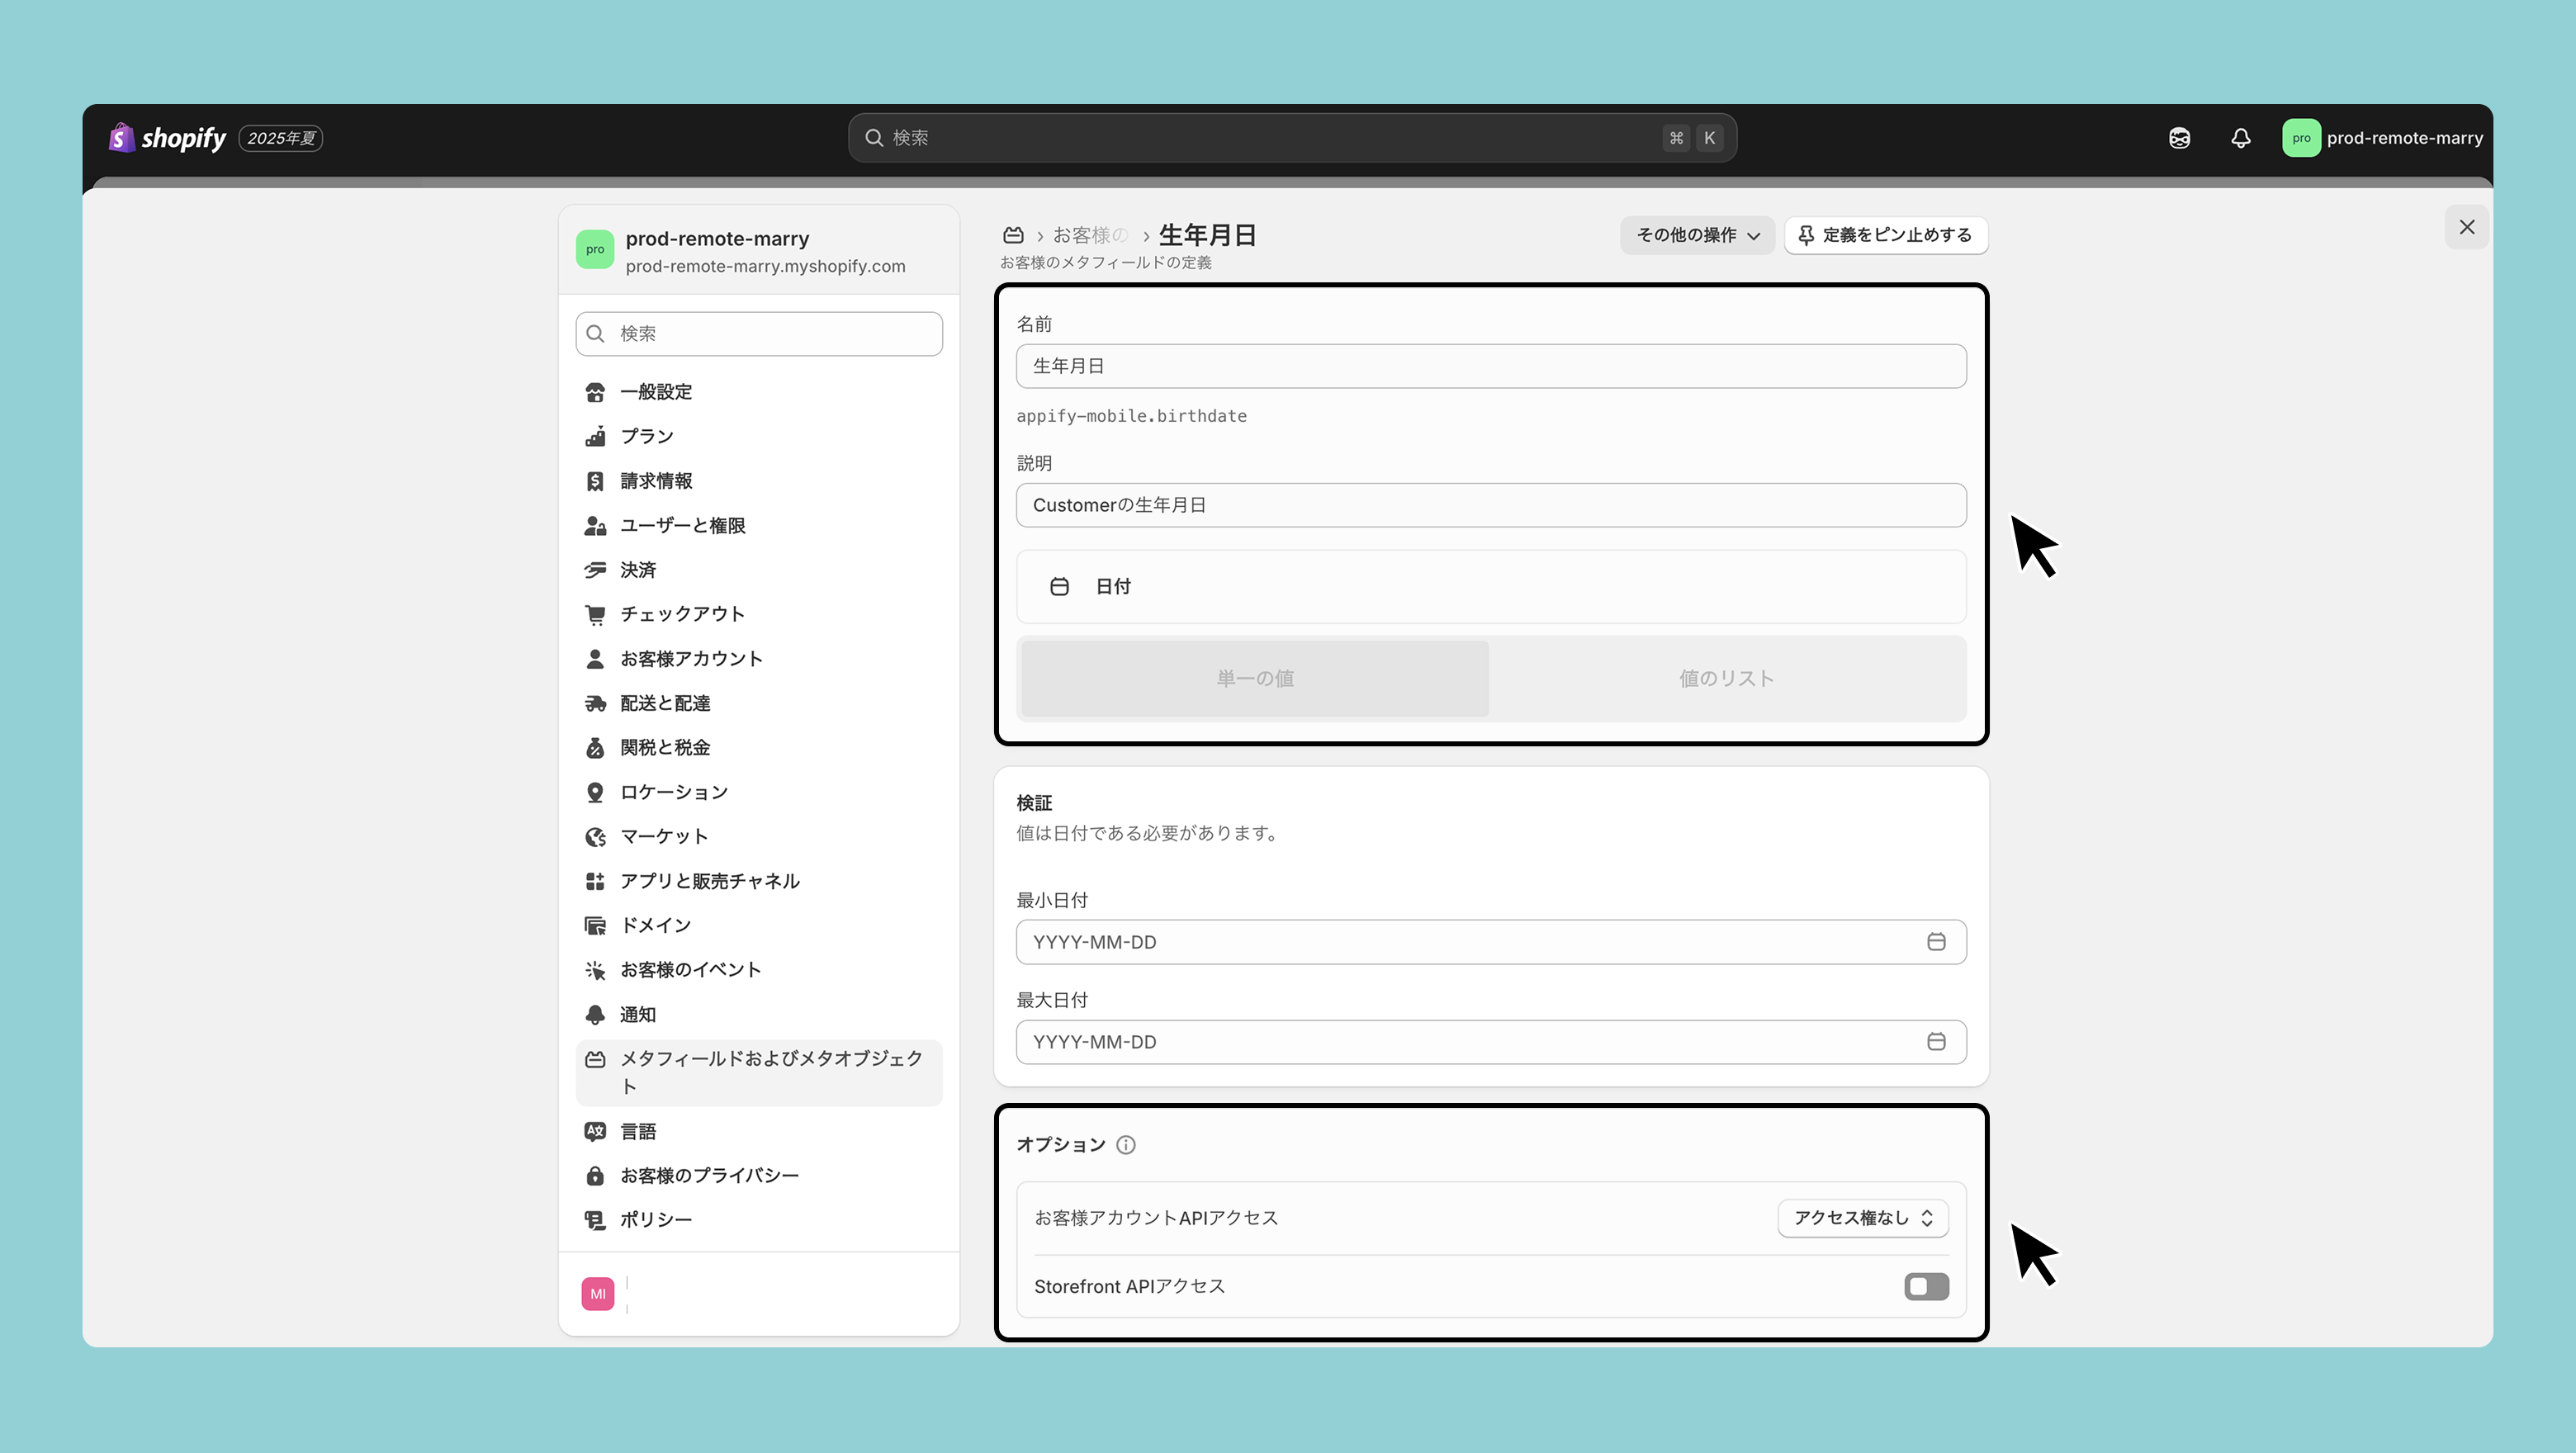The height and width of the screenshot is (1453, 2576).
Task: Click the MI user avatar in sidebar
Action: pos(597,1294)
